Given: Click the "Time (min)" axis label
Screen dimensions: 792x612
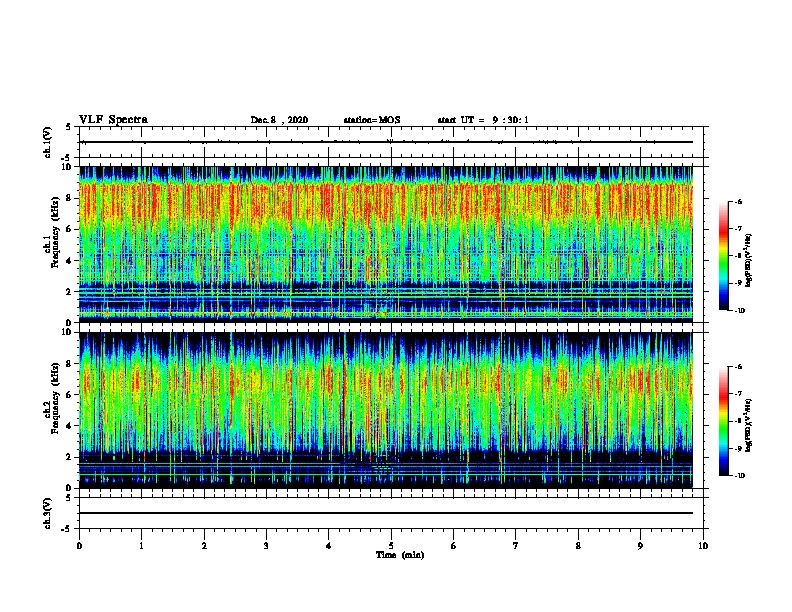Looking at the screenshot, I should pyautogui.click(x=400, y=555).
